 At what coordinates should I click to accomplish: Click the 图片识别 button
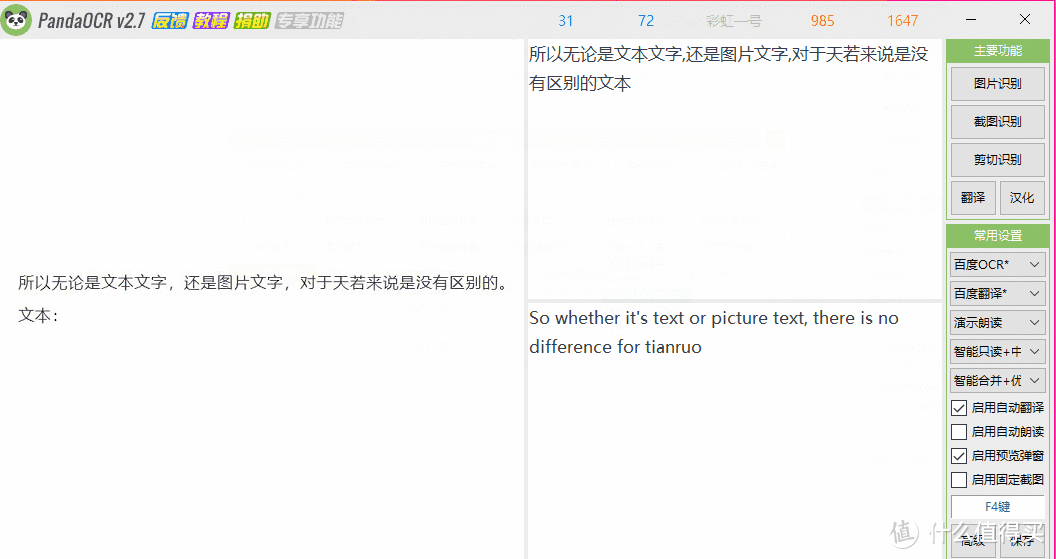pos(997,84)
